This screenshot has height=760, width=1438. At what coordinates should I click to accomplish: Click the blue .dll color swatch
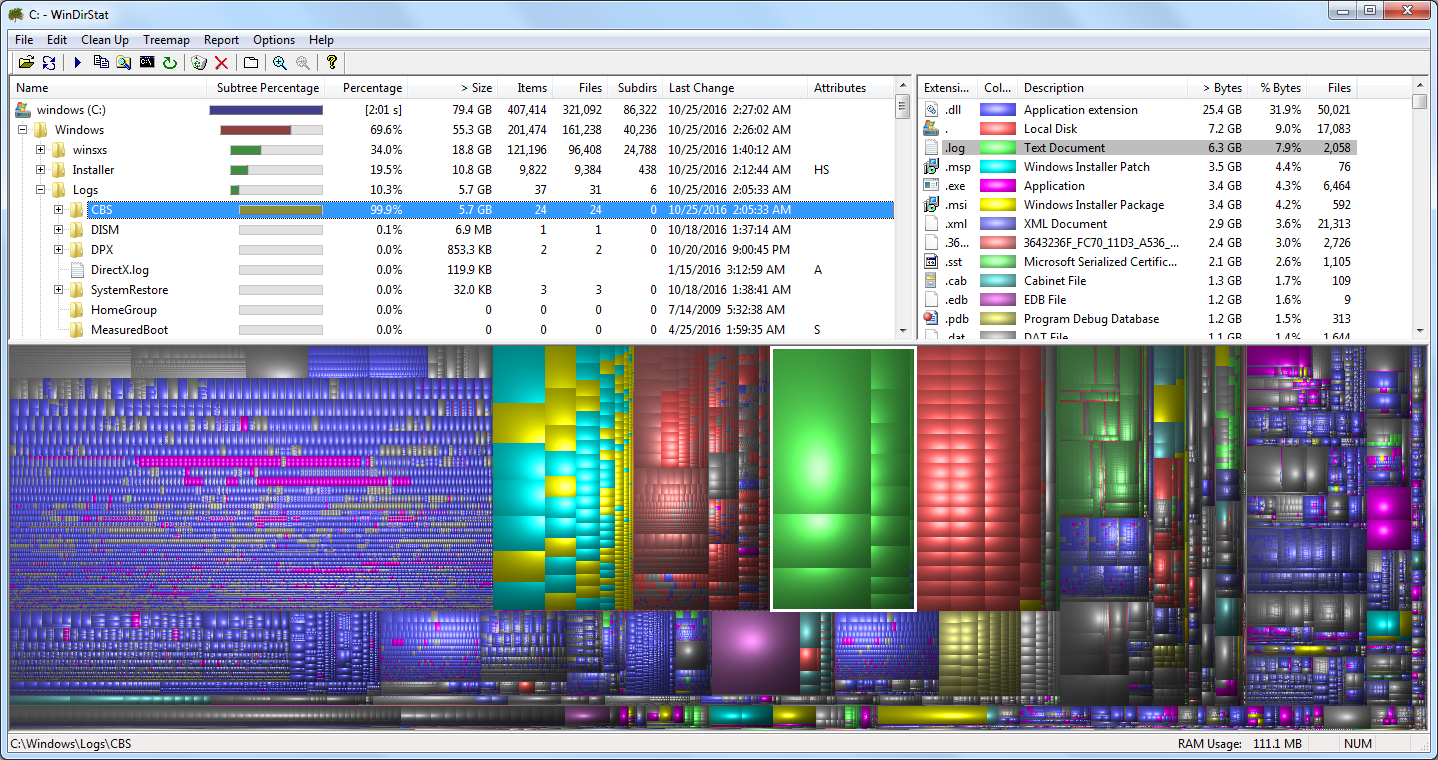click(x=998, y=110)
